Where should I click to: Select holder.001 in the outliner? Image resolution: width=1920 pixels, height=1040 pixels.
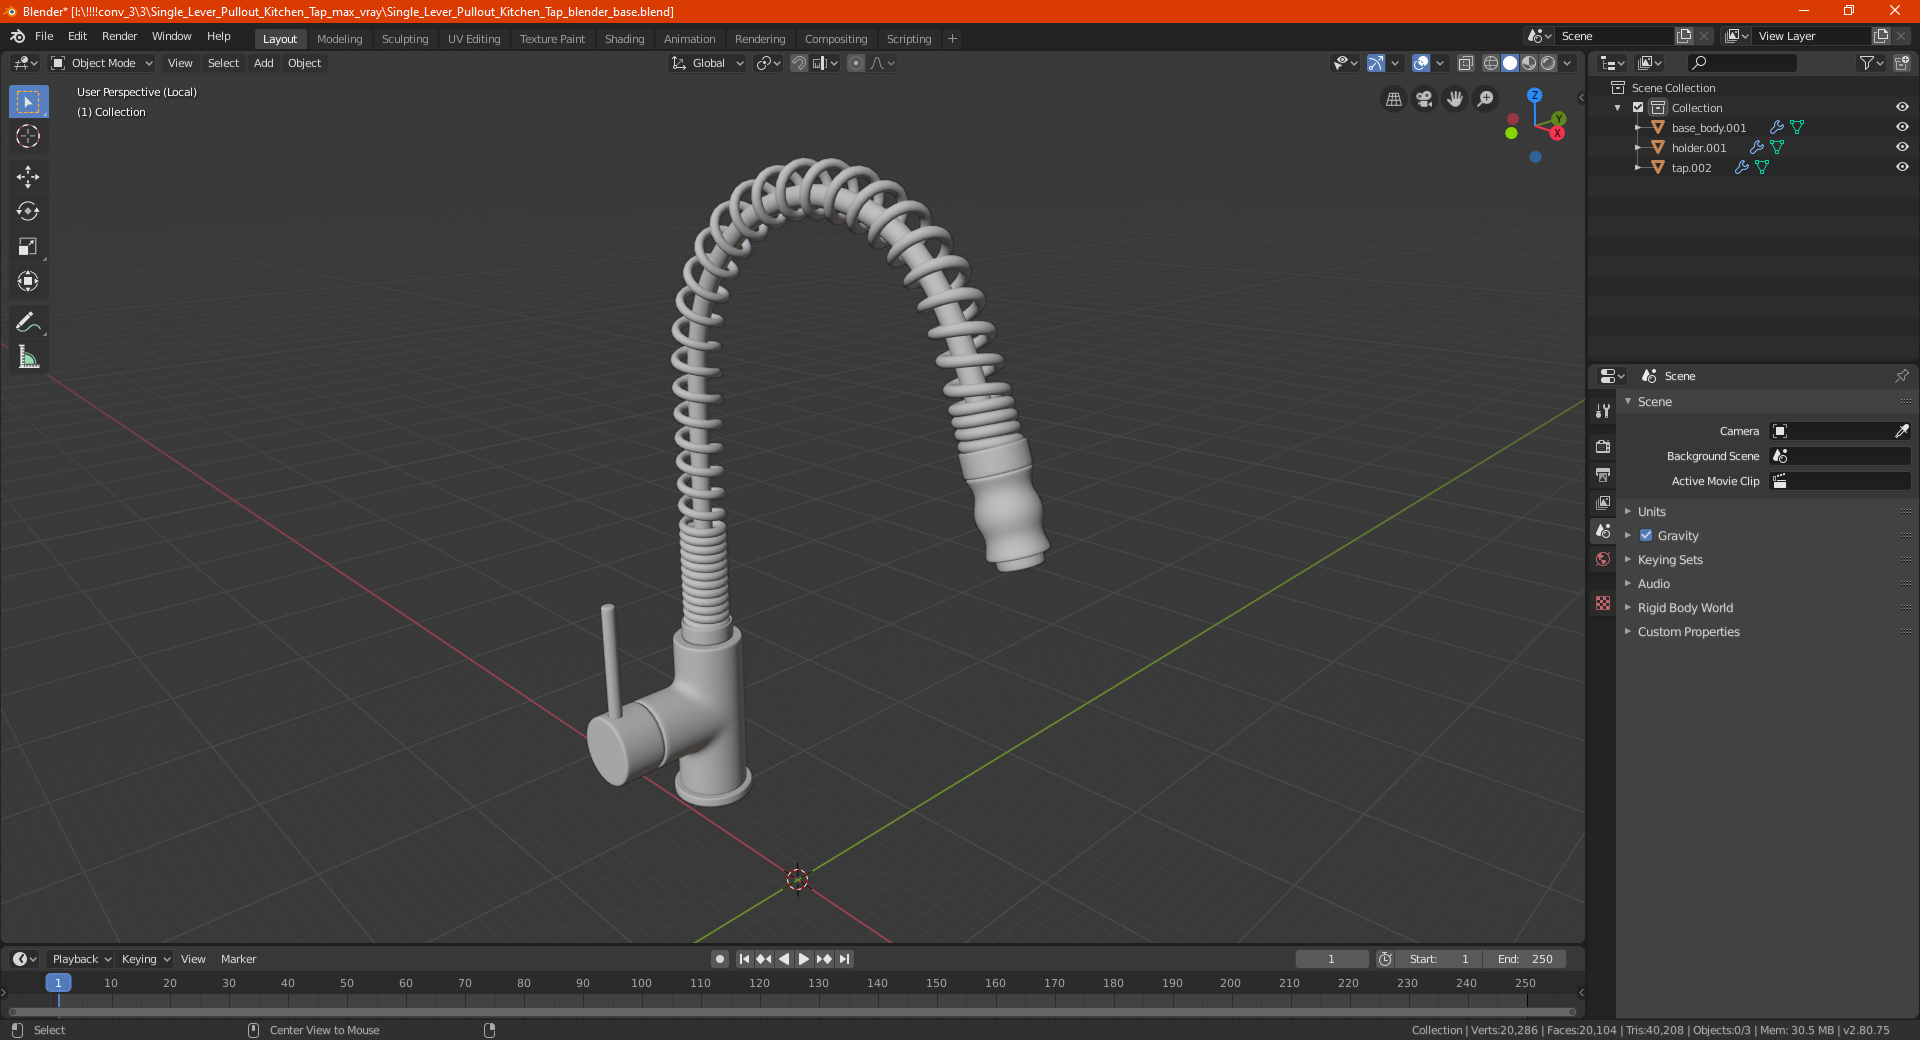click(x=1698, y=148)
